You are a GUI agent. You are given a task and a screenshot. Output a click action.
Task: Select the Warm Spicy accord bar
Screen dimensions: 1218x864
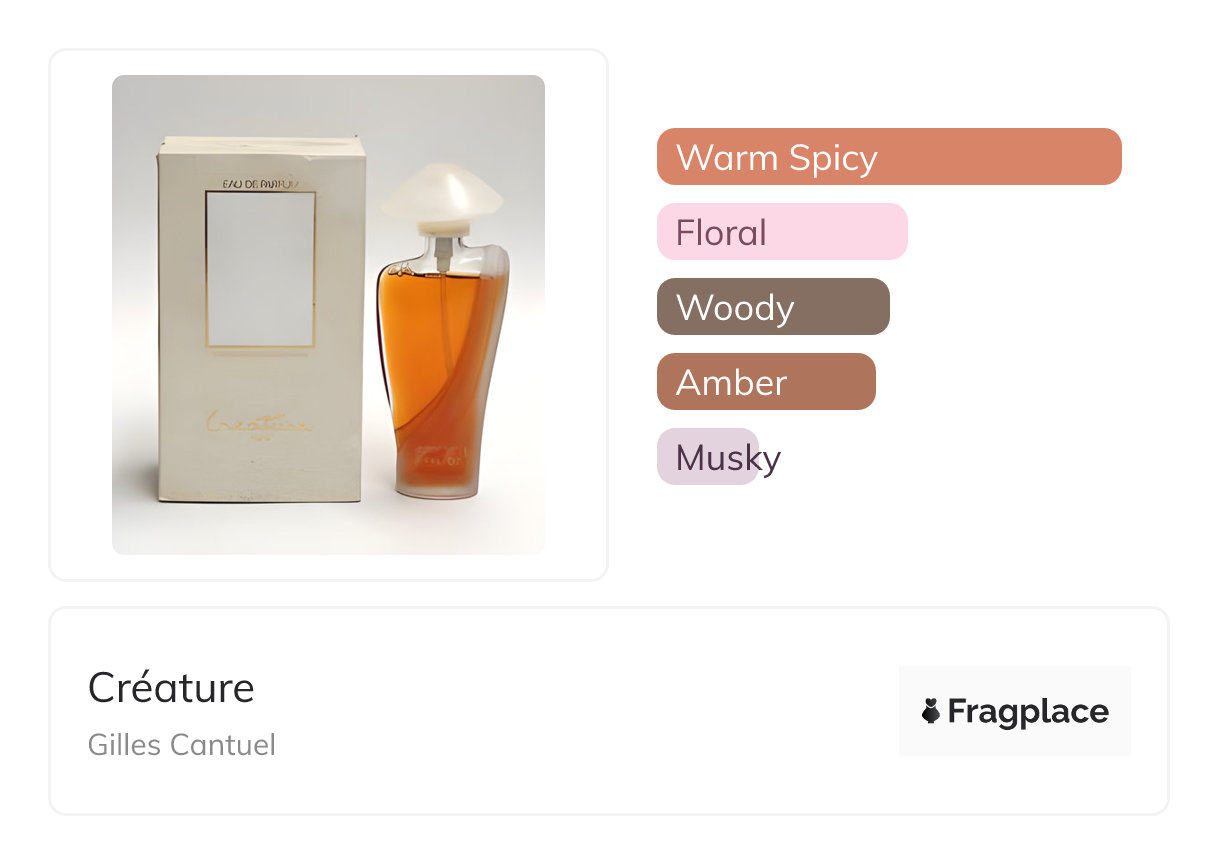888,157
